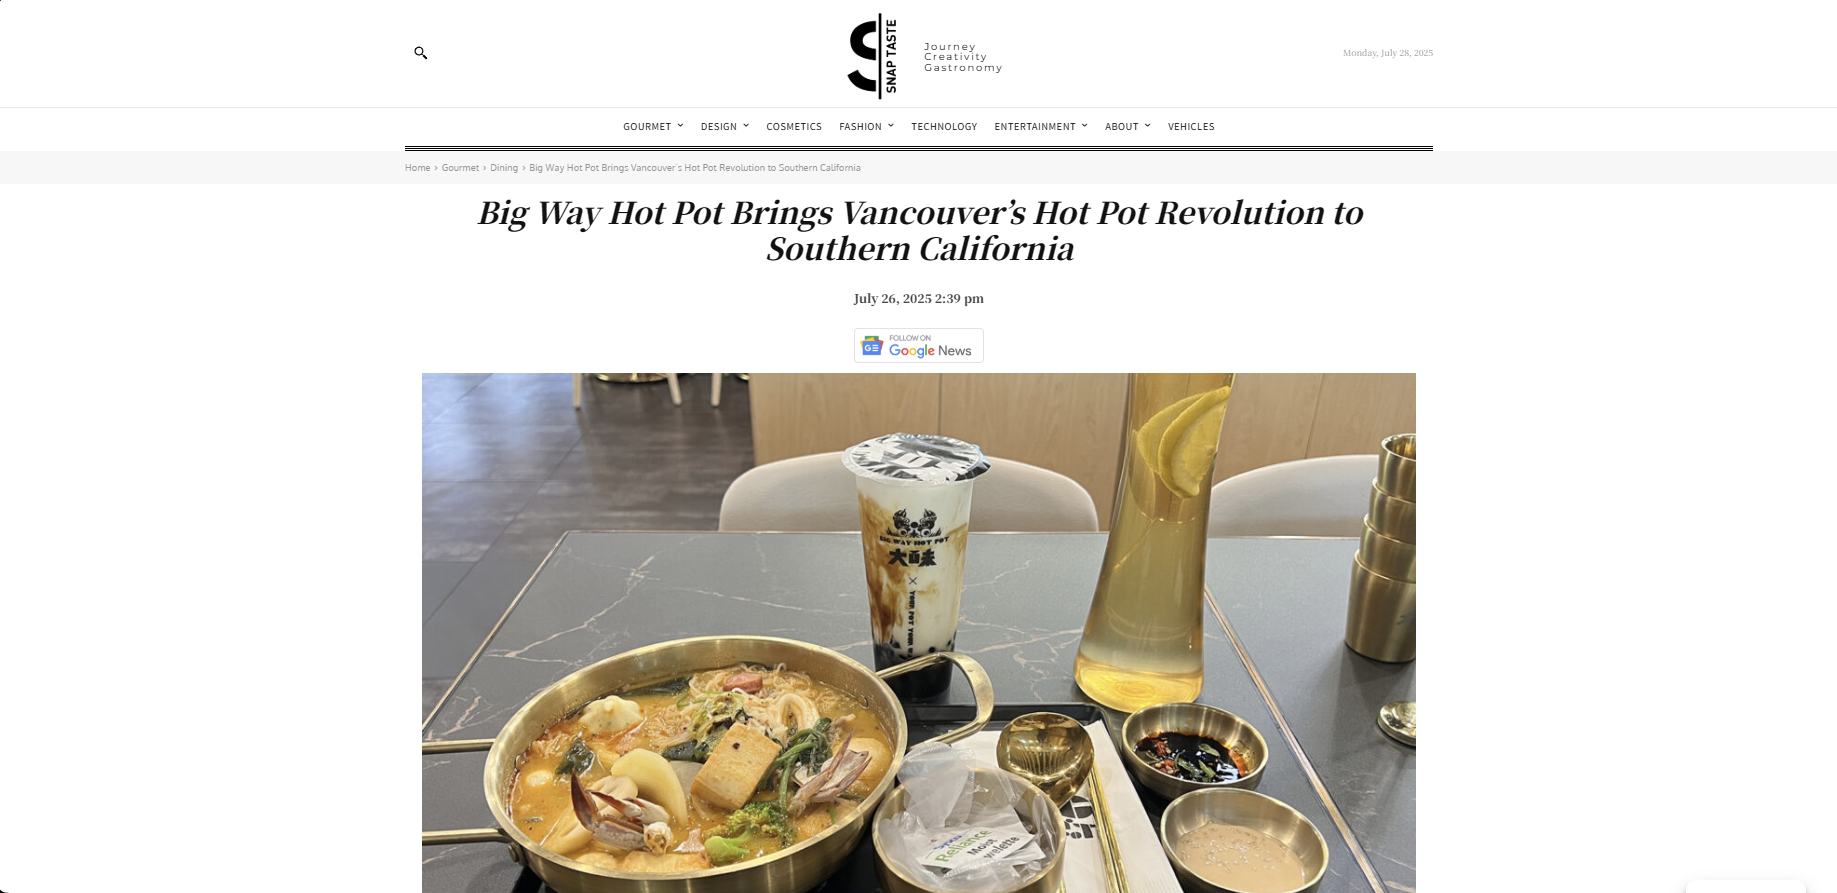Open the Cosmetics menu item
Screen dimensions: 1837x893
coord(794,127)
